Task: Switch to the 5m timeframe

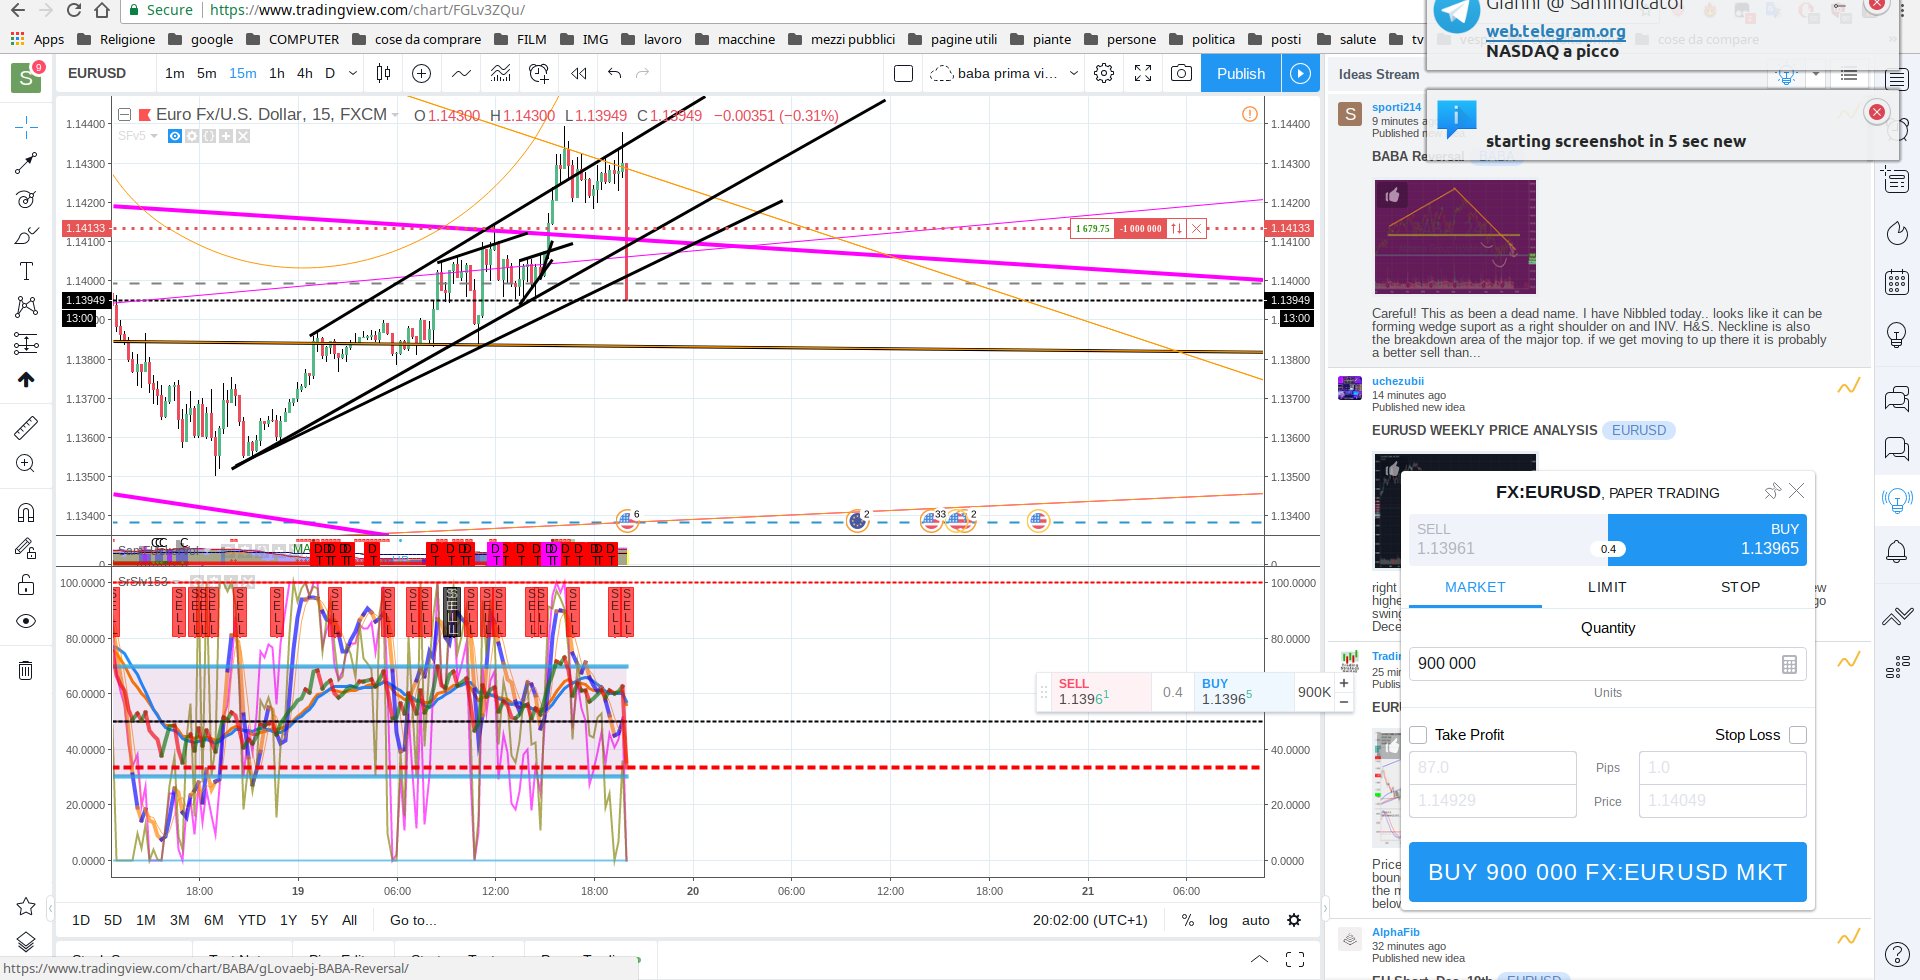Action: [207, 73]
